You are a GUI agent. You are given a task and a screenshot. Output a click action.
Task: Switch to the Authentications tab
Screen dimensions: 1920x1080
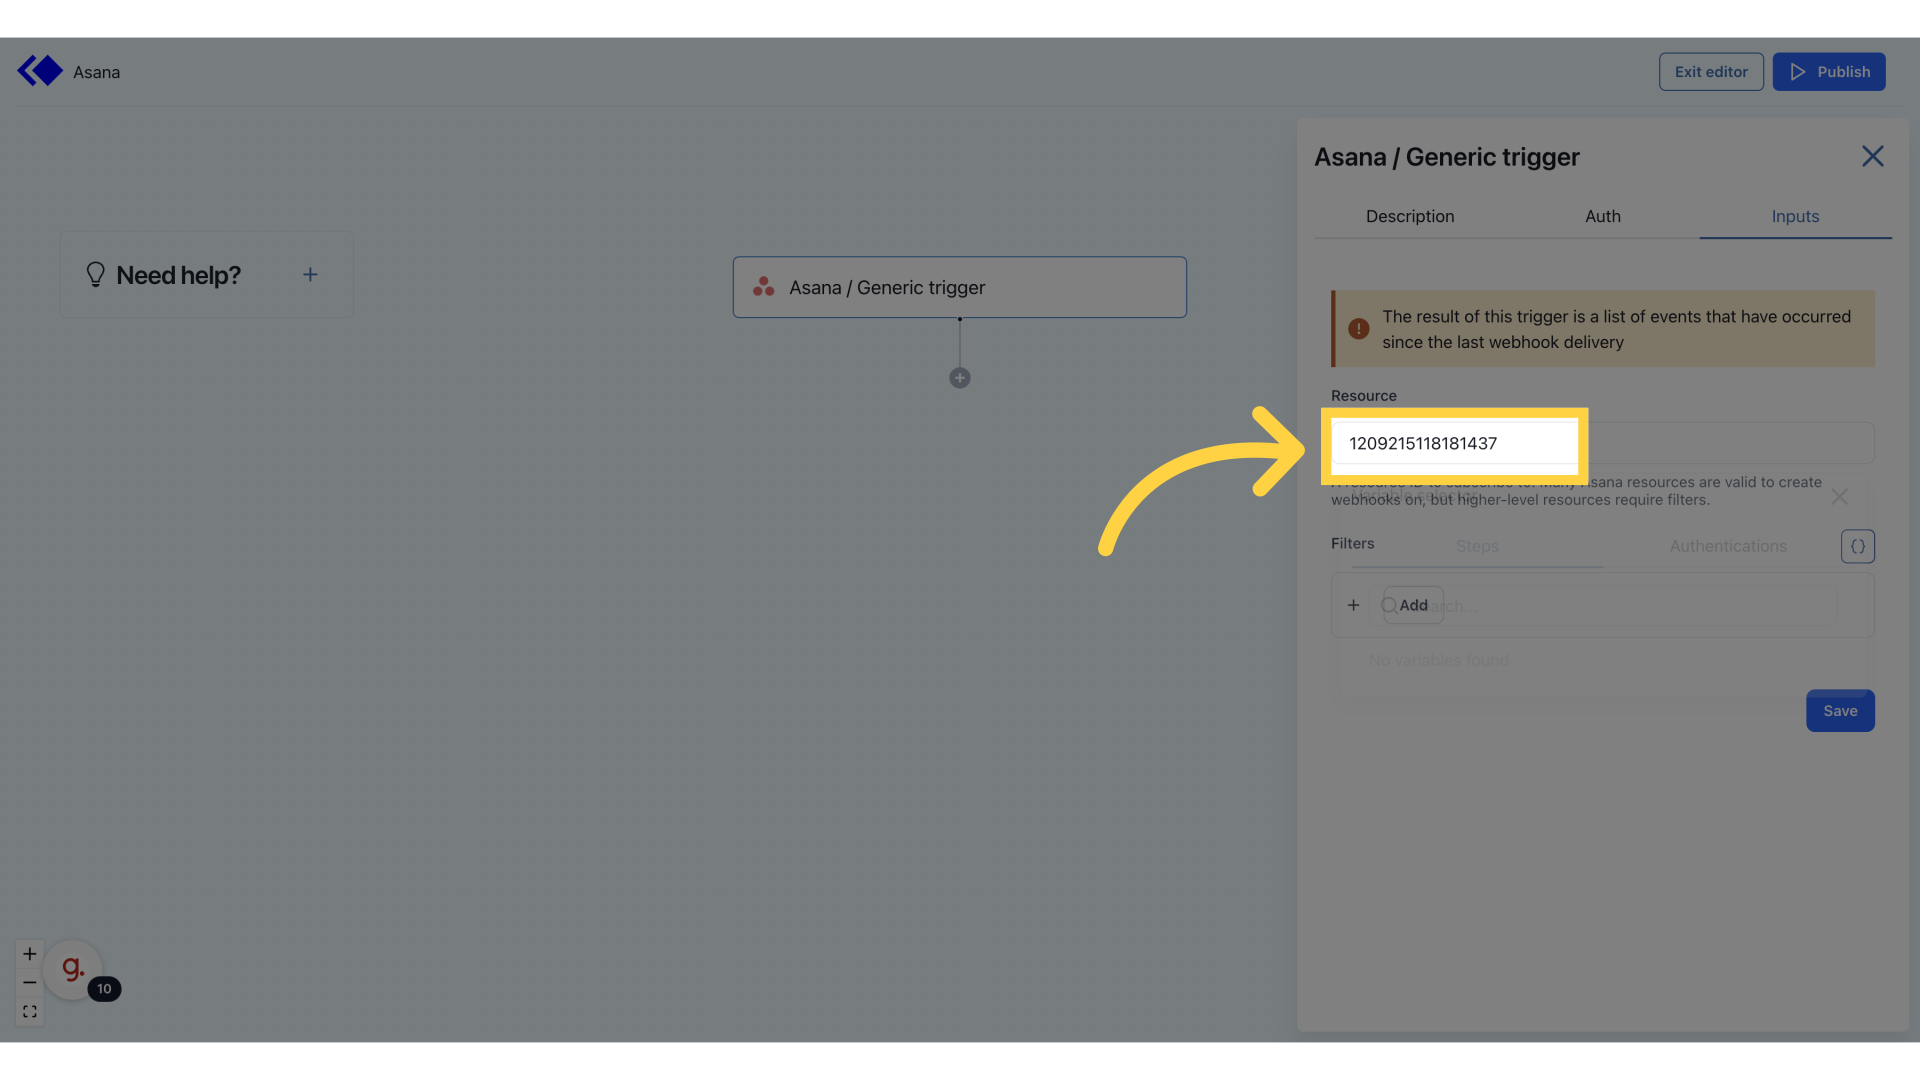coord(1728,546)
